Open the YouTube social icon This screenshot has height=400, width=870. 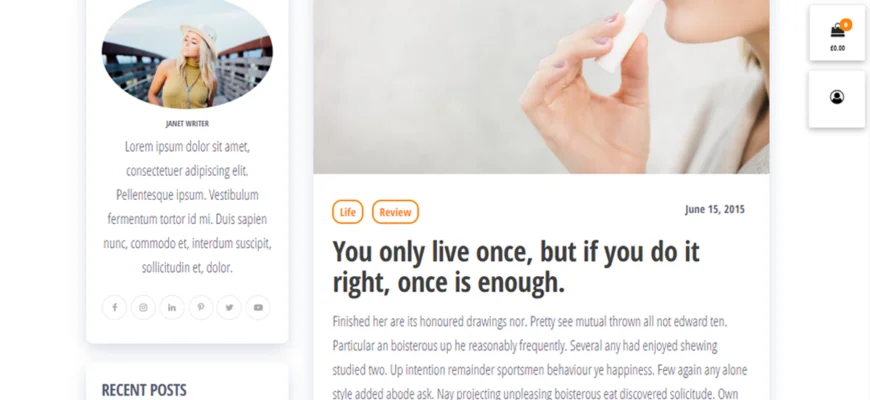click(258, 307)
